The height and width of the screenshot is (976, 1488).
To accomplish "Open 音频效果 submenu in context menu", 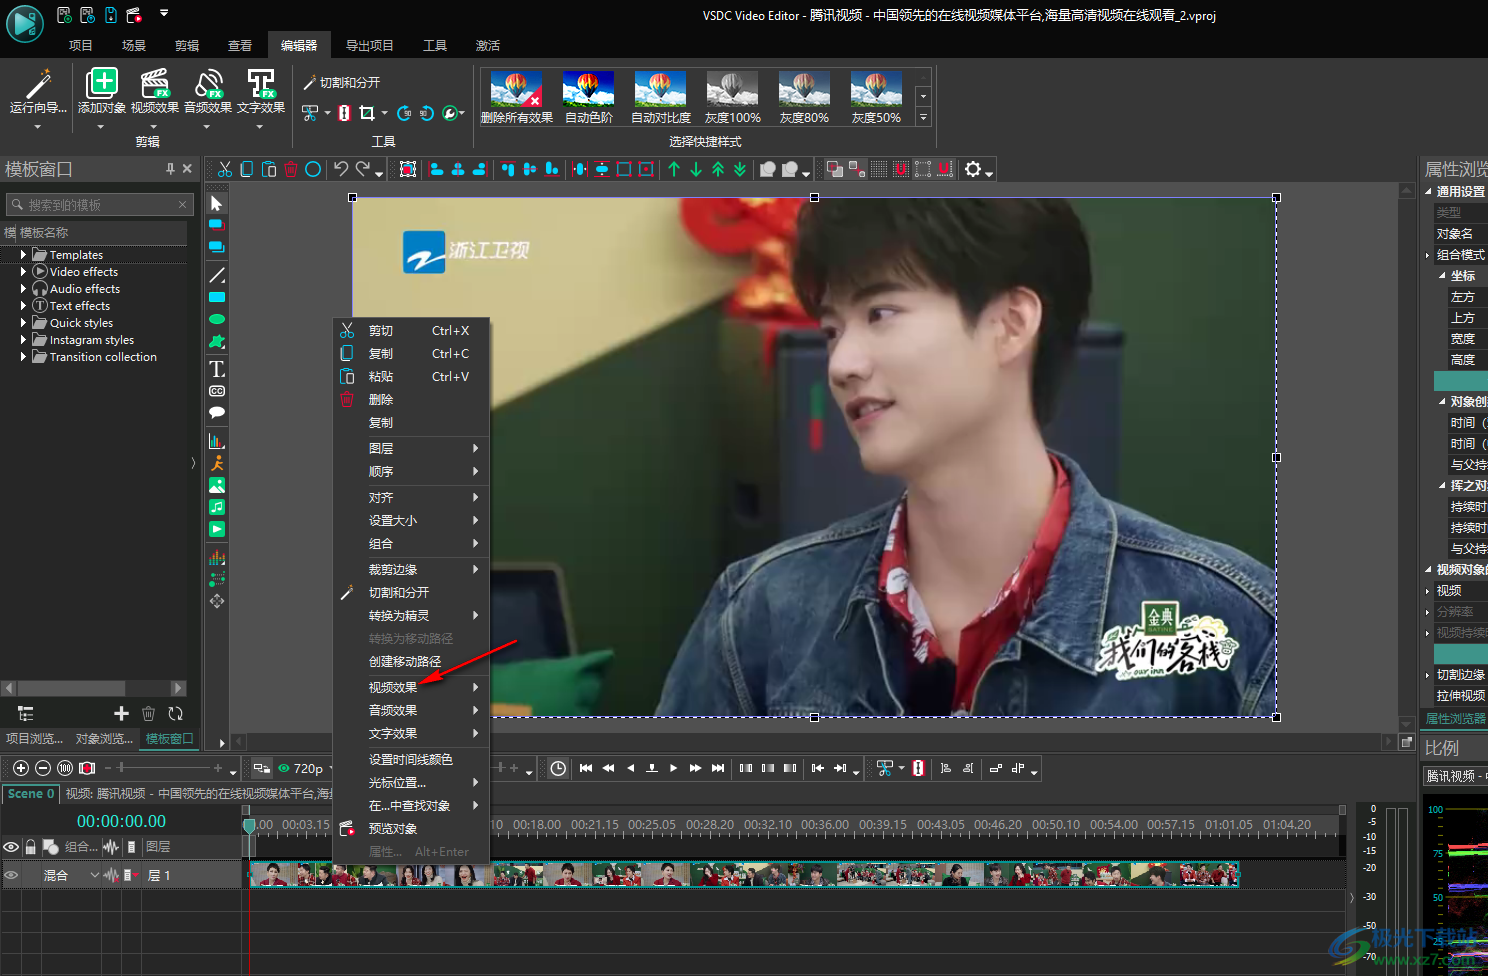I will (x=411, y=710).
